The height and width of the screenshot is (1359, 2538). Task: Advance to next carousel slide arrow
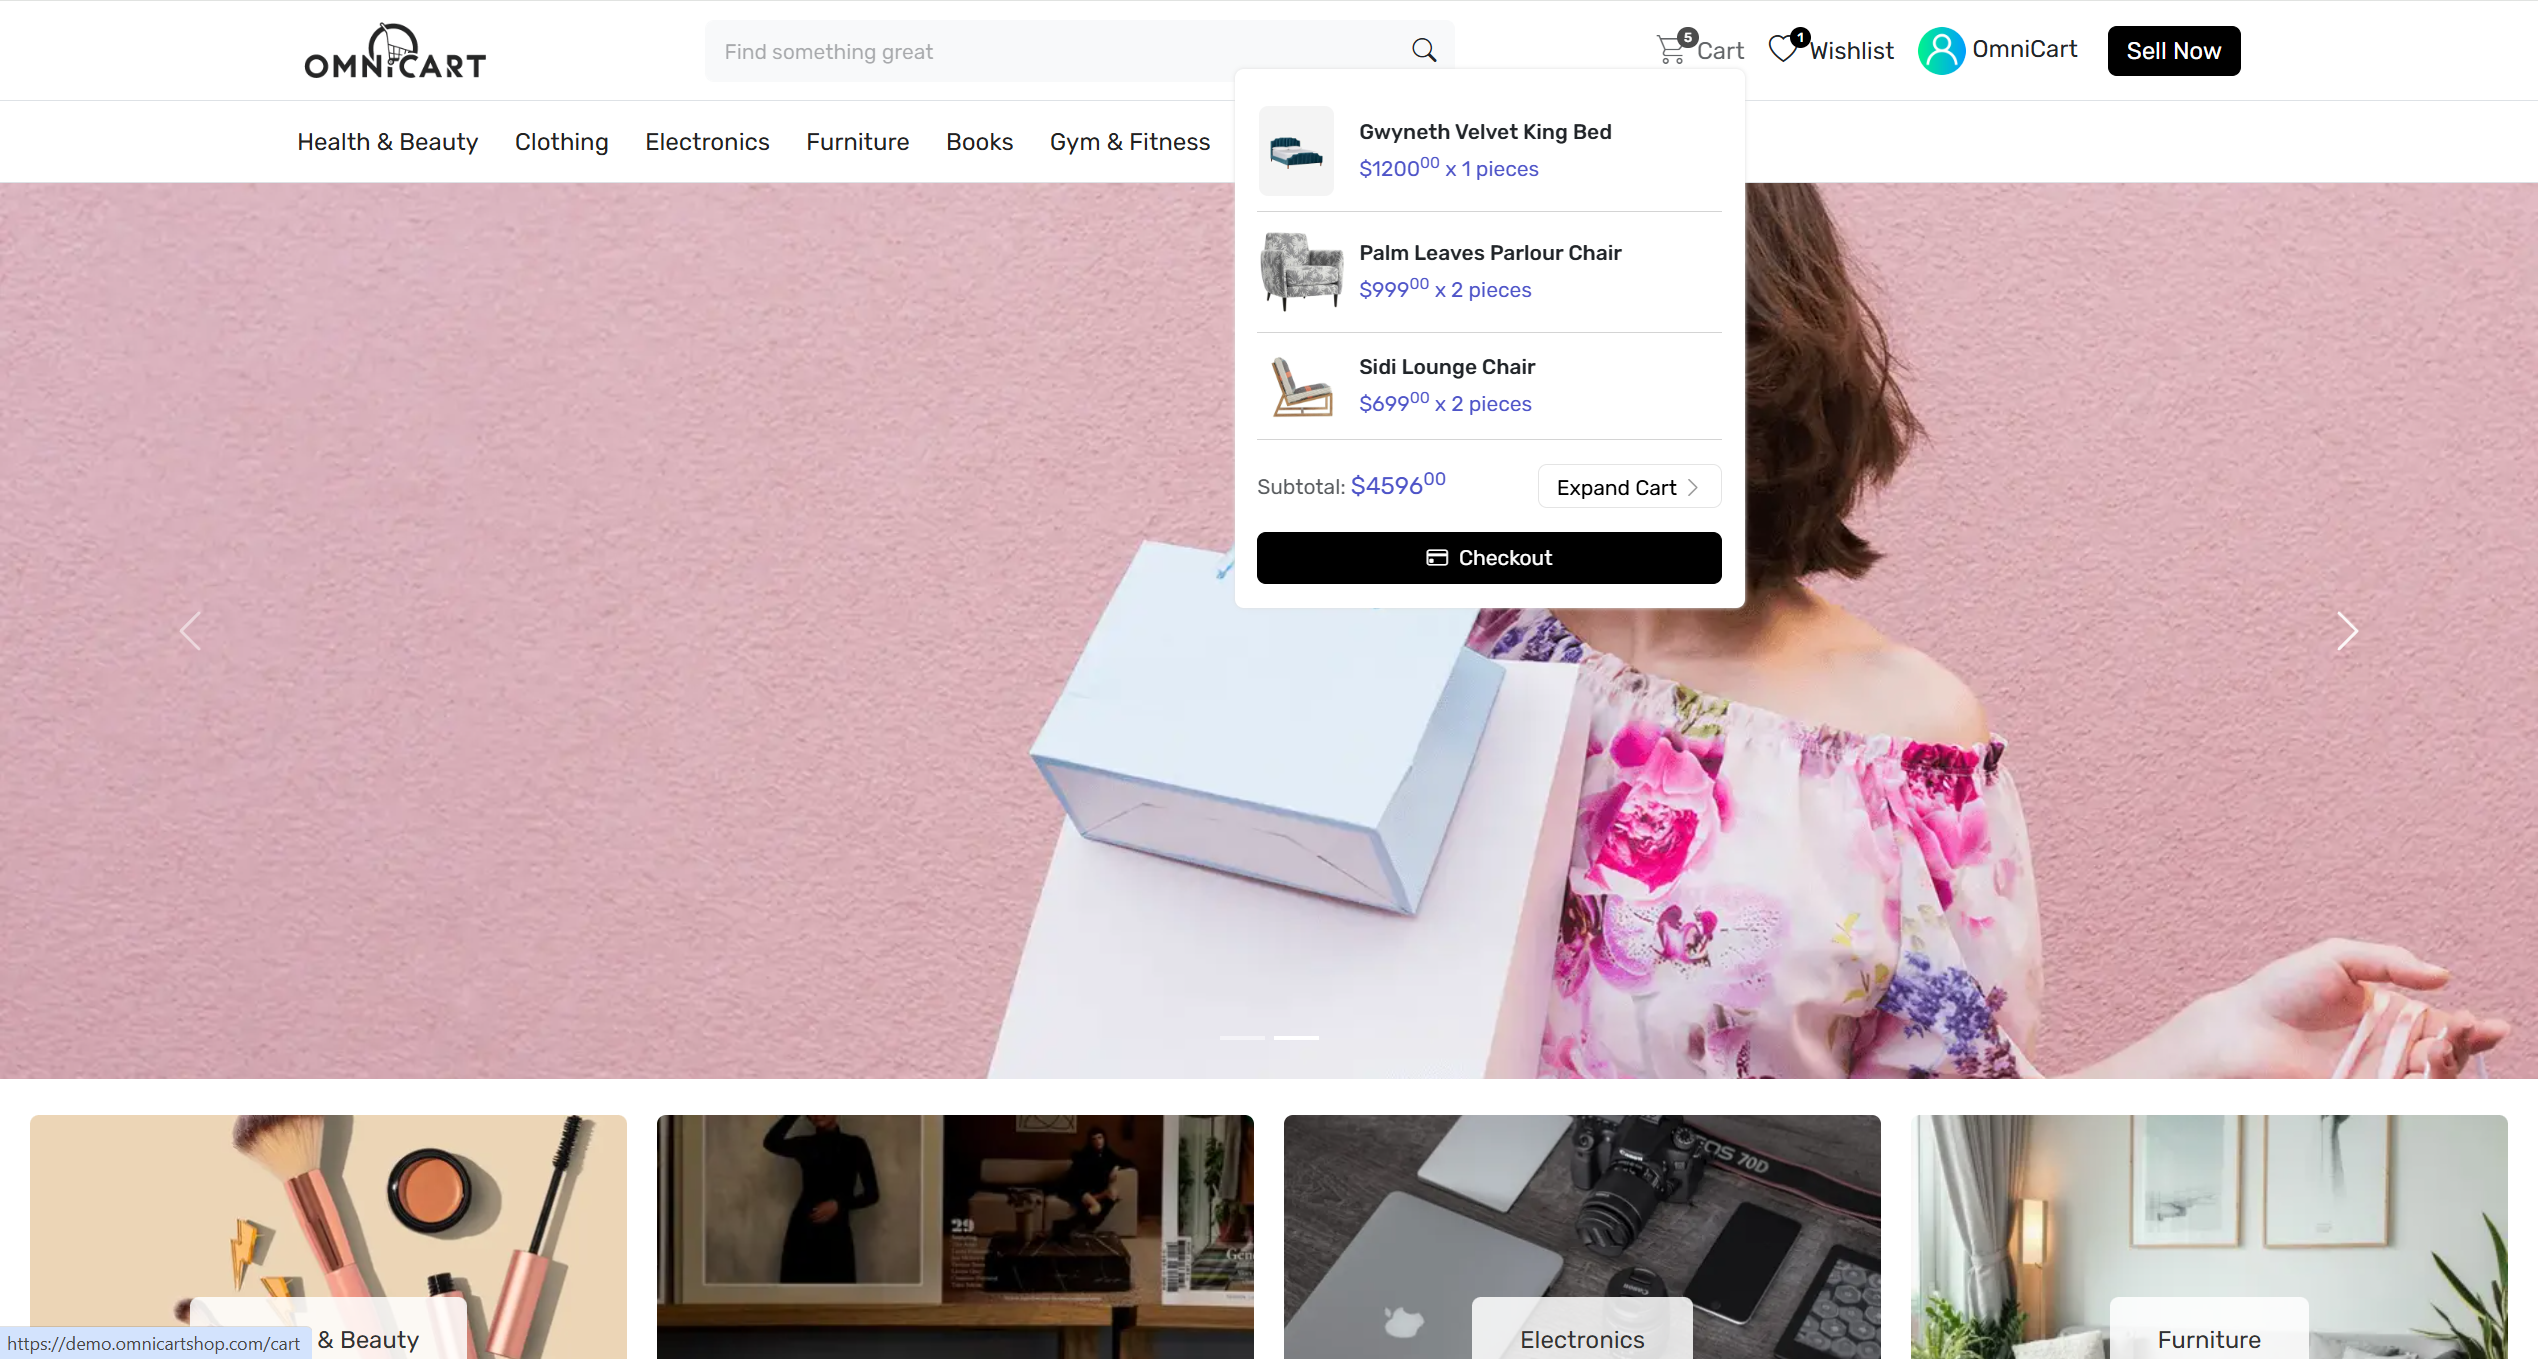click(2346, 631)
